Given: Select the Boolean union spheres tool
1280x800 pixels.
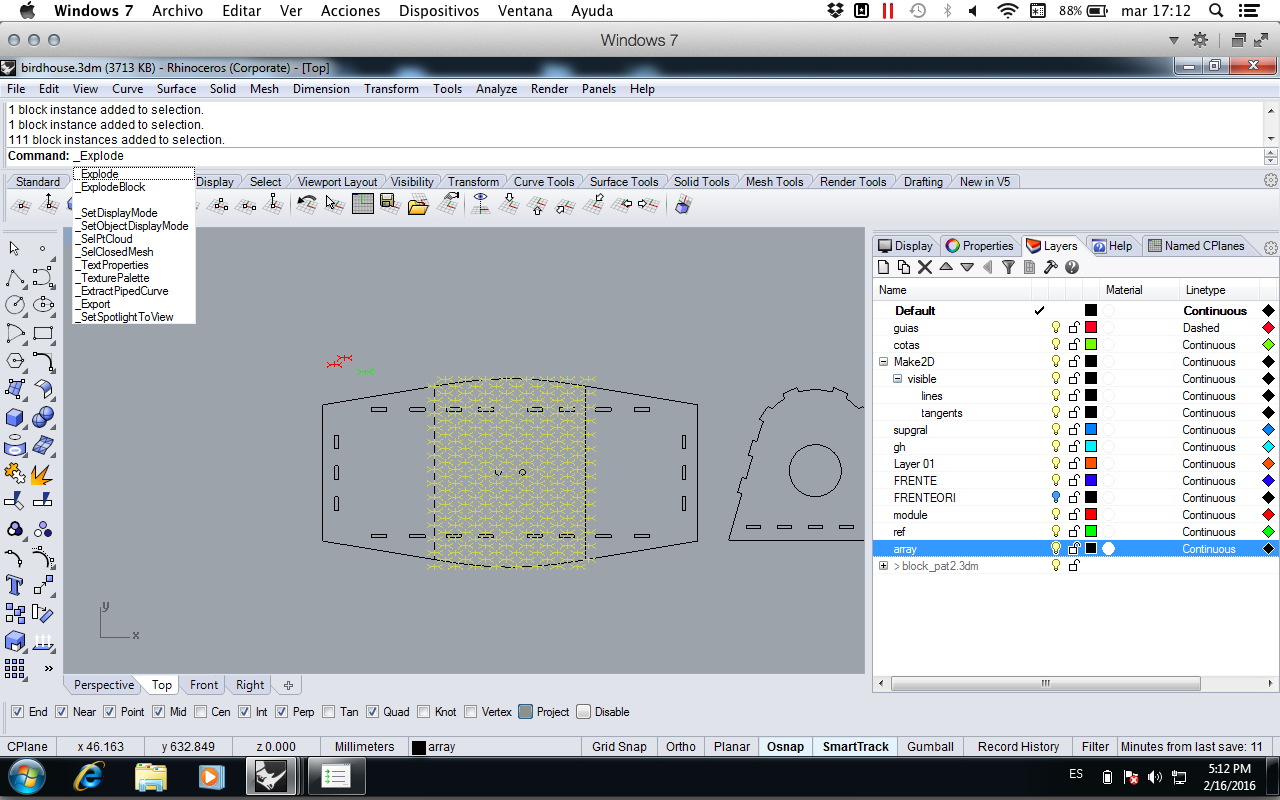Looking at the screenshot, I should click(43, 417).
